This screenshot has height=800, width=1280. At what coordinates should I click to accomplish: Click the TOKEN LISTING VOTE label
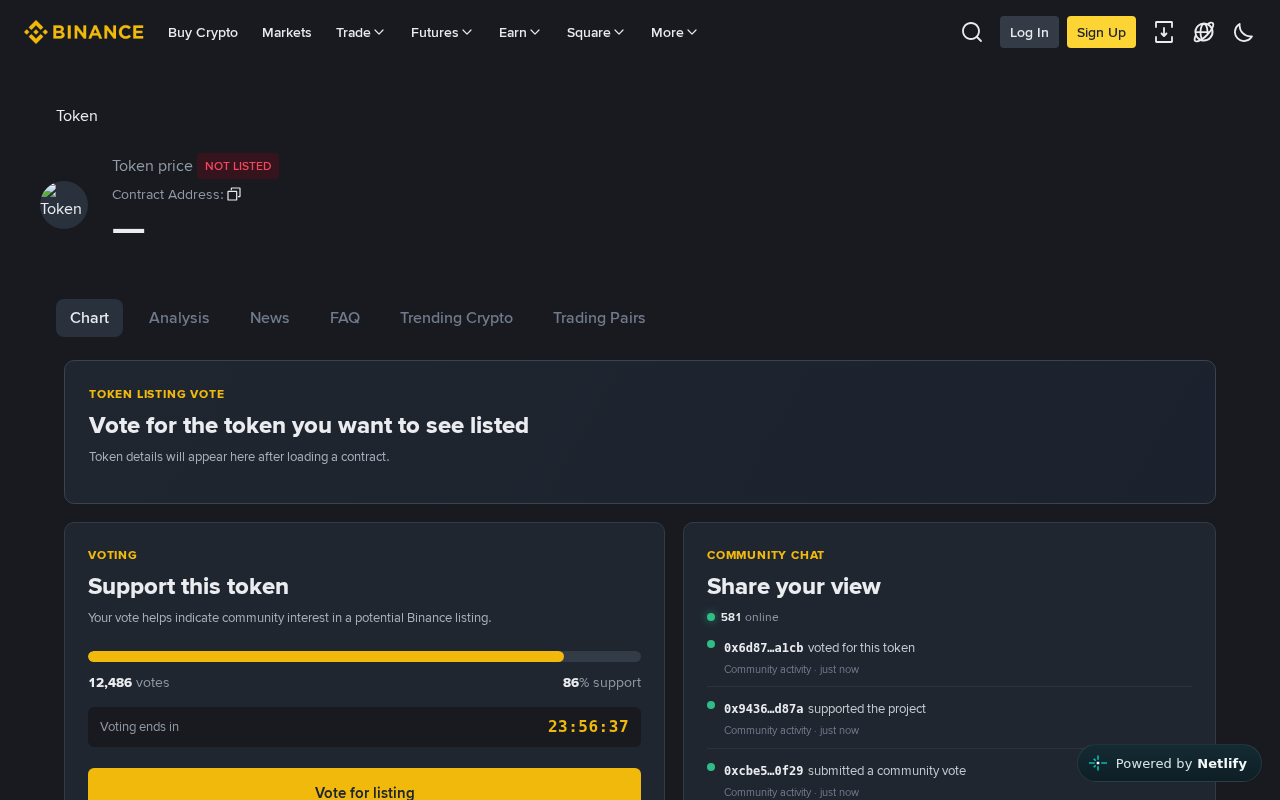[157, 394]
